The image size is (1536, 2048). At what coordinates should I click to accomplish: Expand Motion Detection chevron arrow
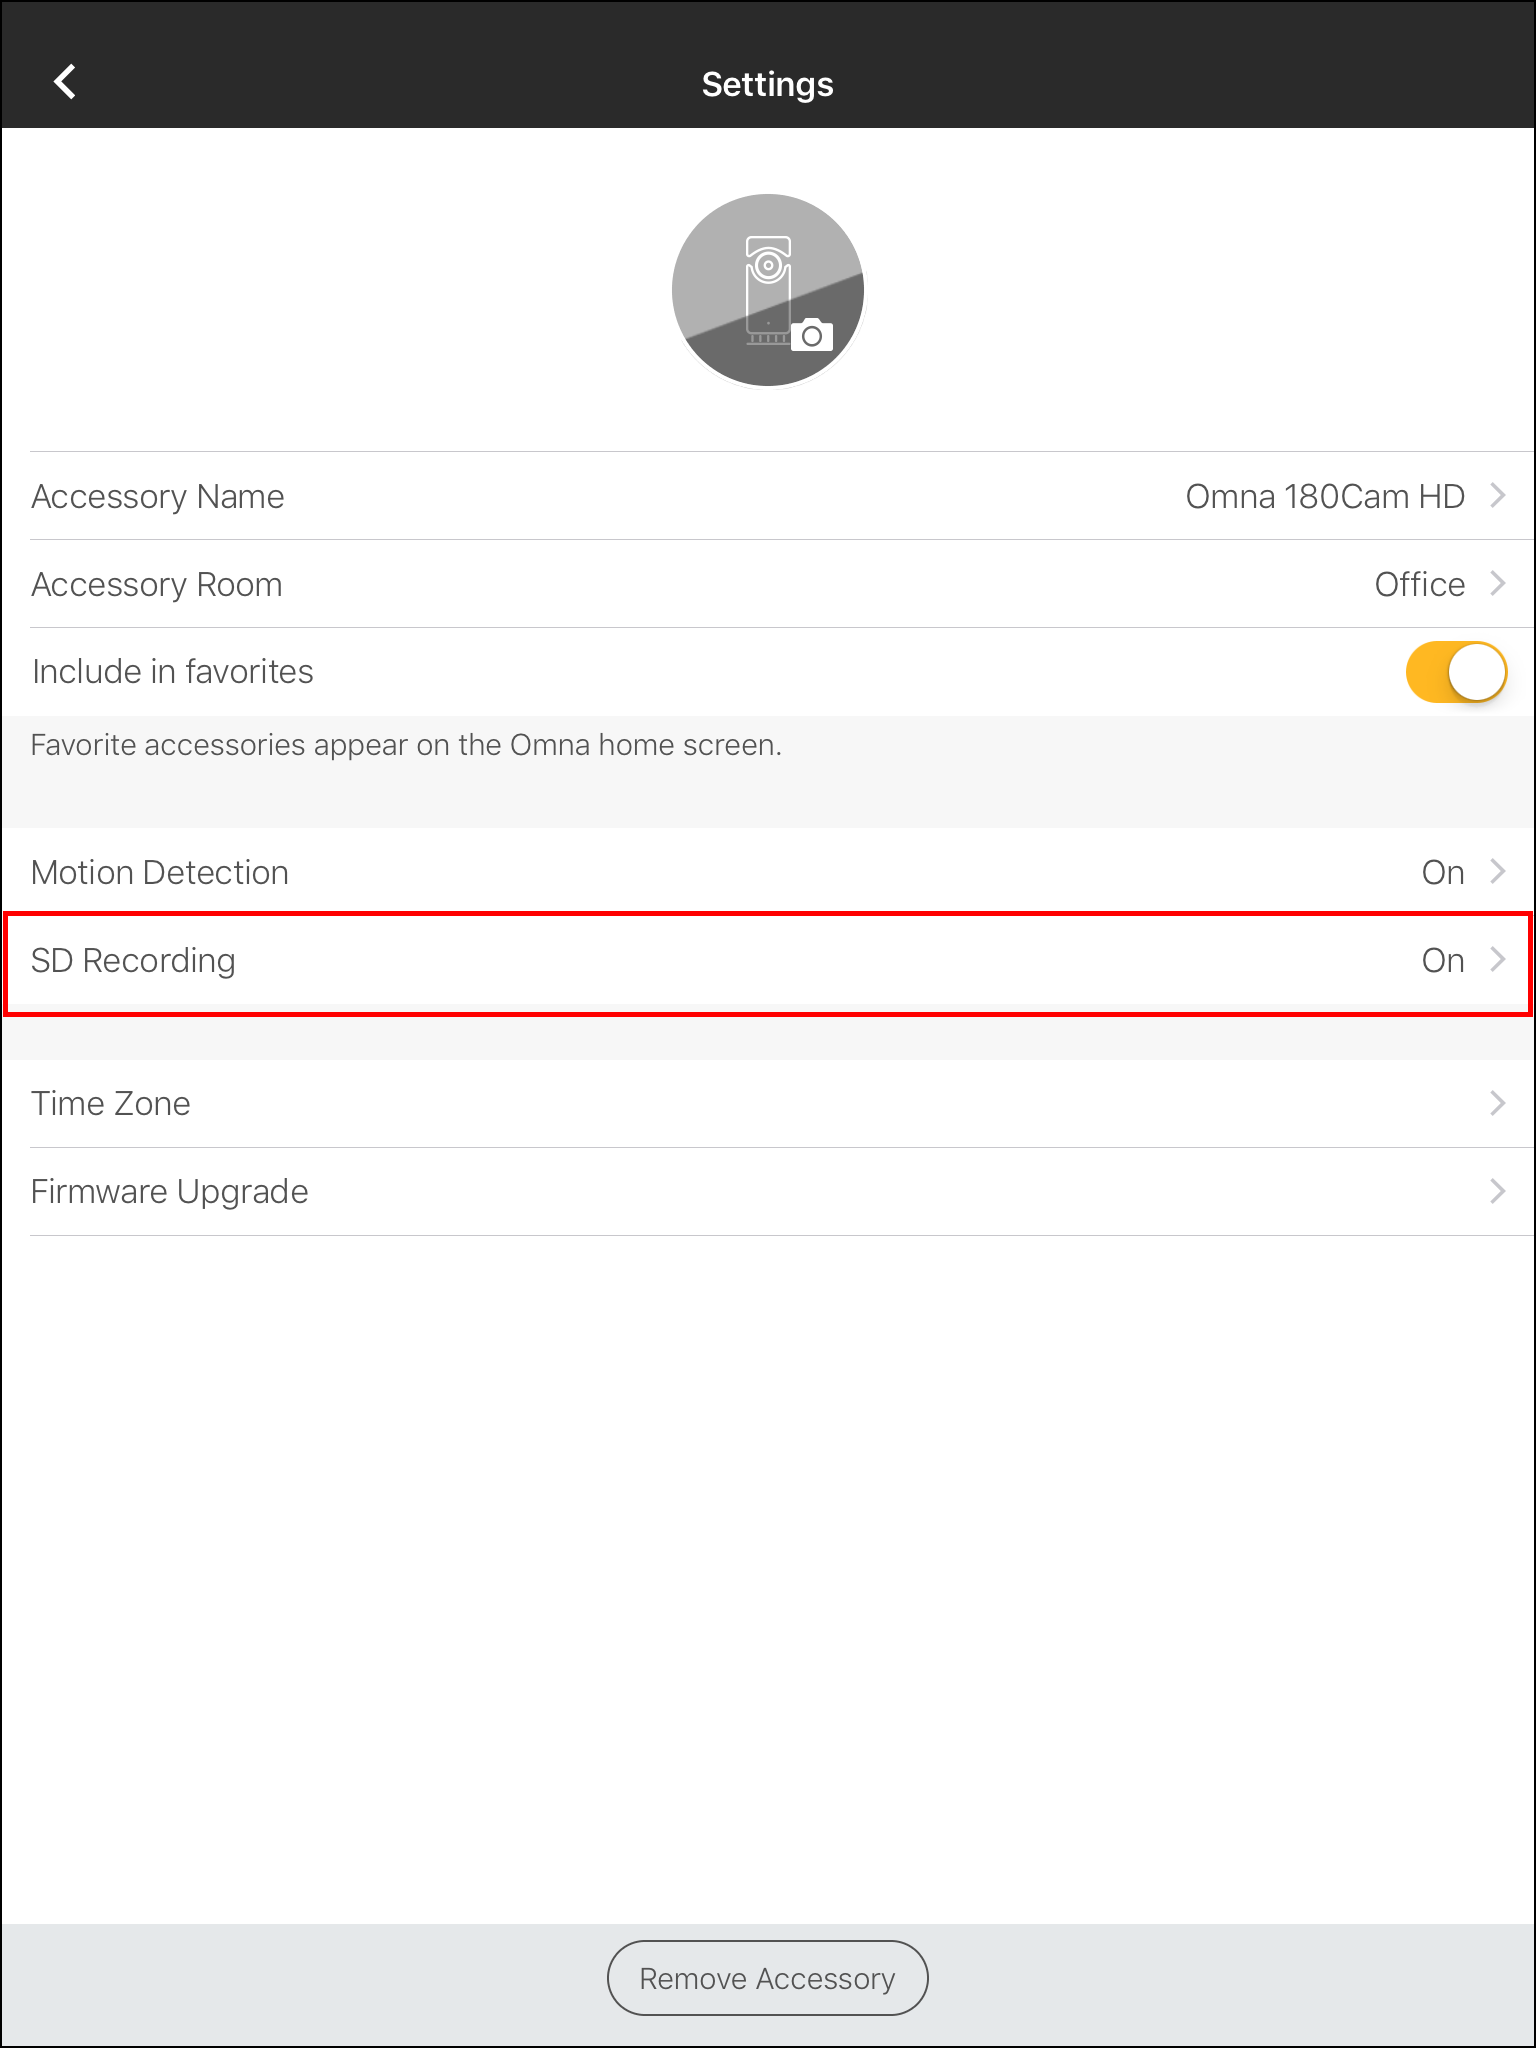(1497, 871)
